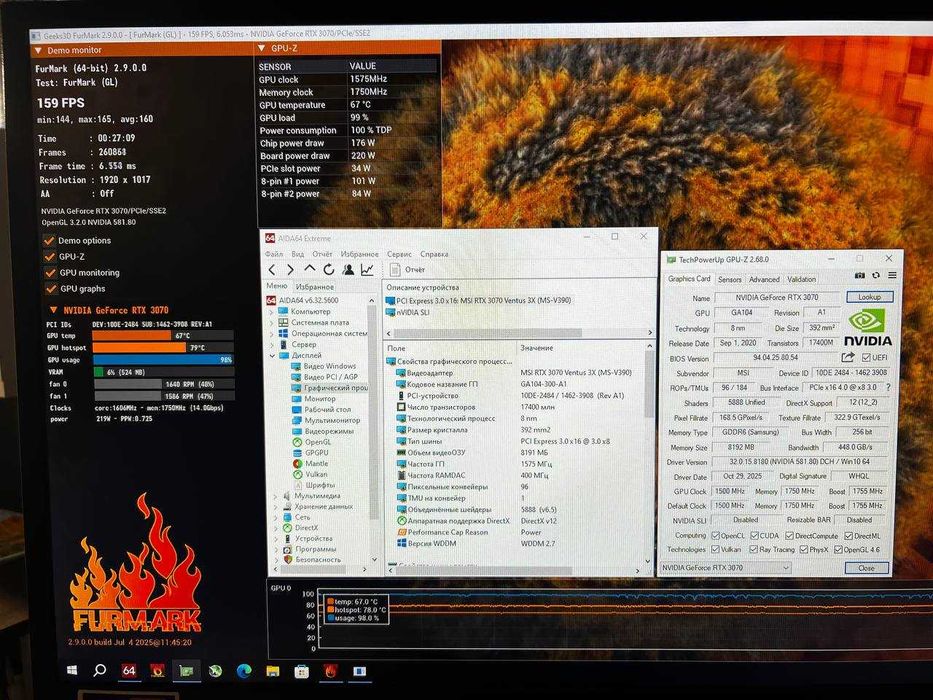Switch to the Избранное tab in AIDA64
Viewport: 933px width, 700px height.
tap(315, 287)
